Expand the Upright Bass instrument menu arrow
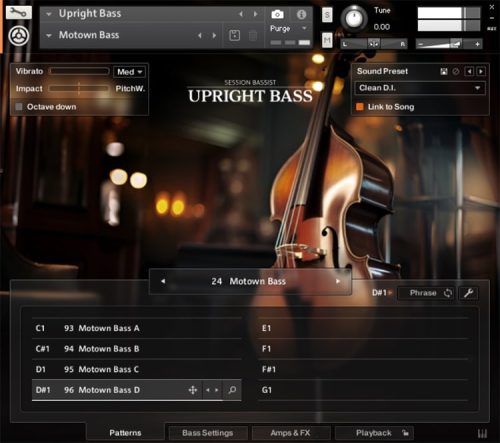500x443 pixels. pyautogui.click(x=49, y=14)
